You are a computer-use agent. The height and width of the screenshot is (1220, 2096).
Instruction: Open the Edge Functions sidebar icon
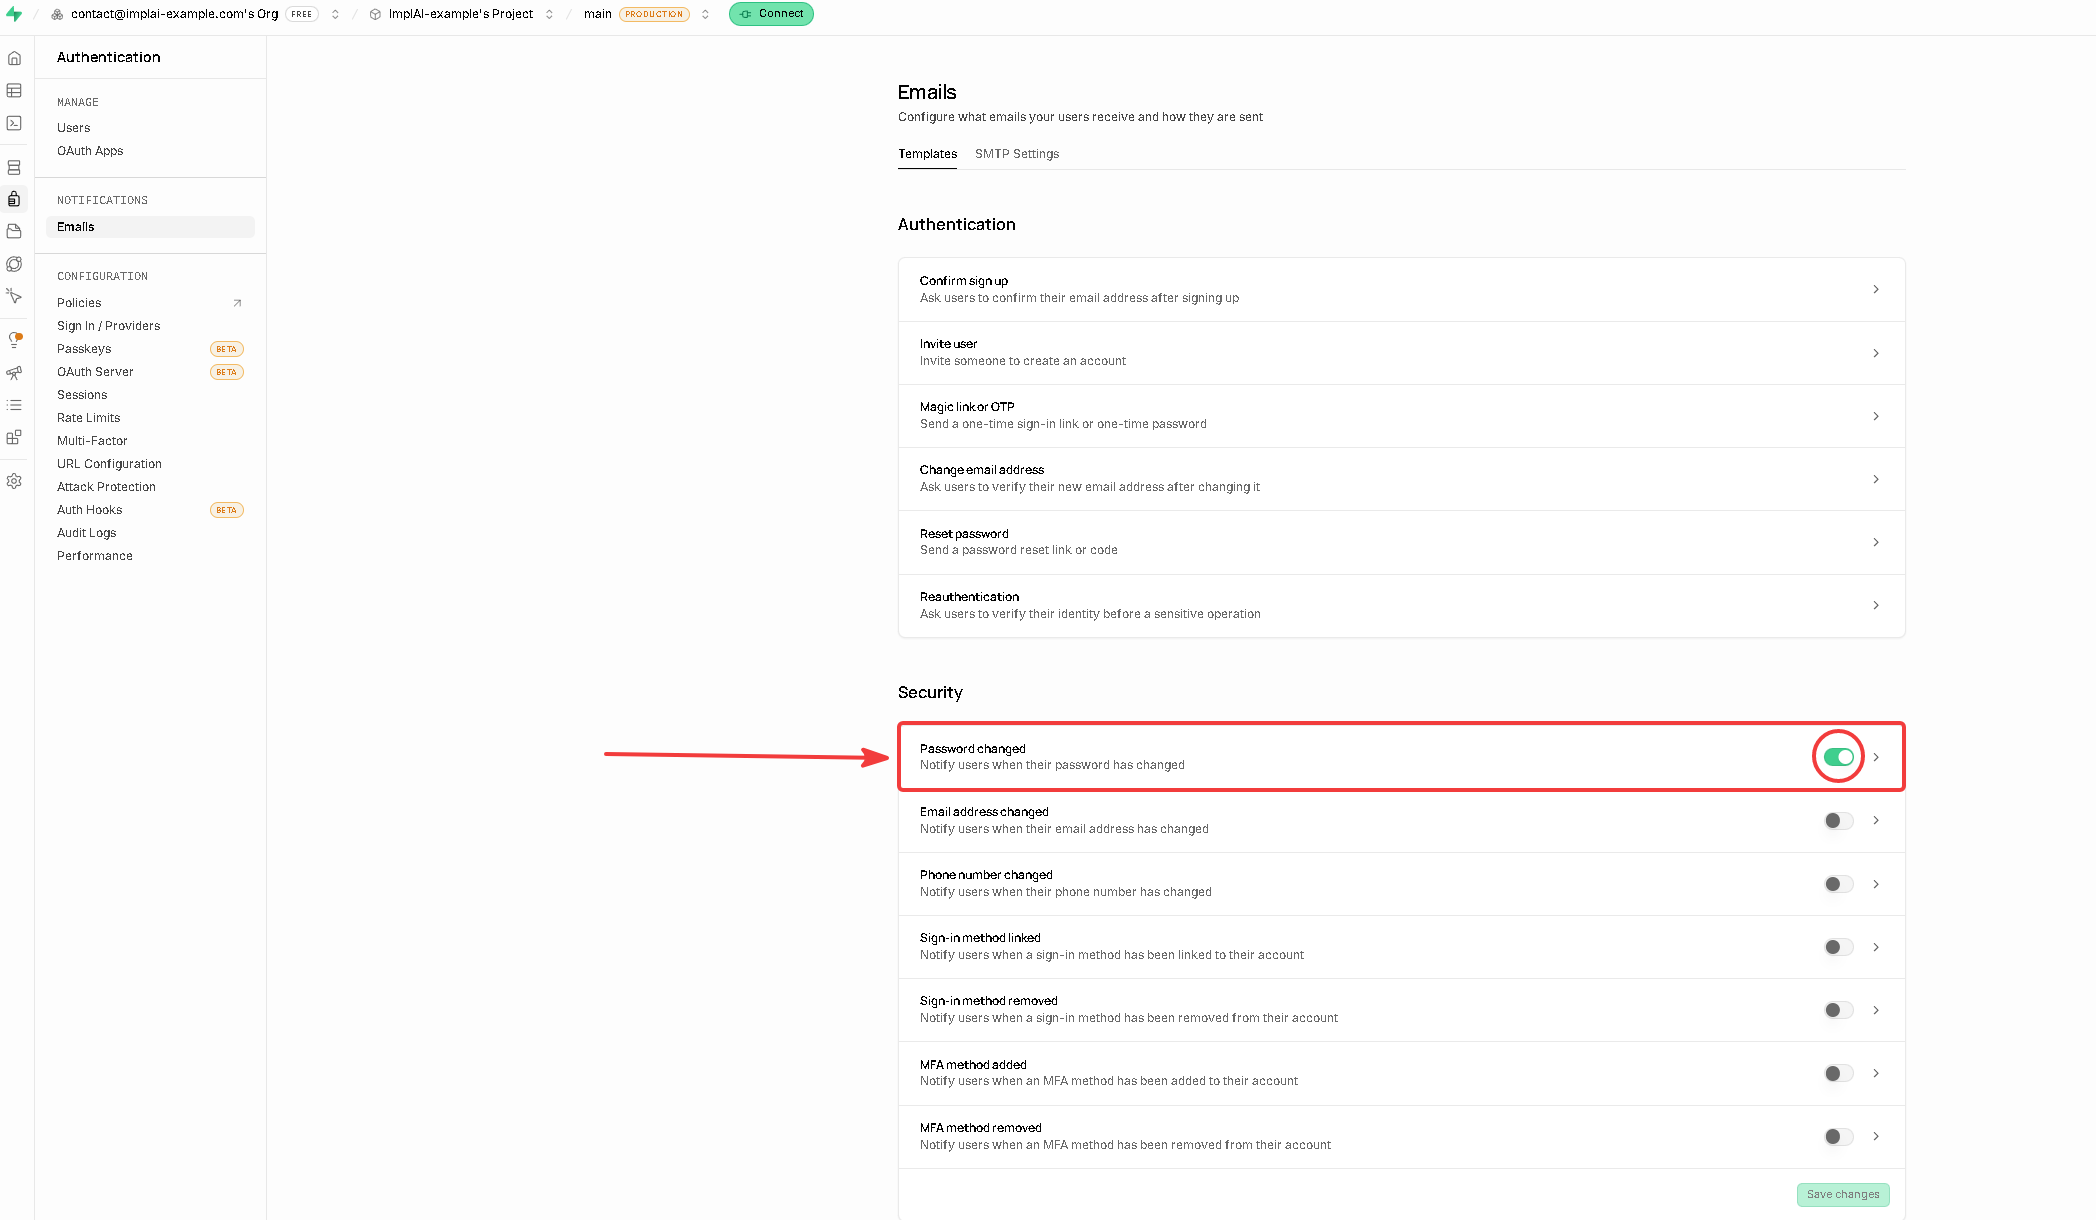coord(14,264)
